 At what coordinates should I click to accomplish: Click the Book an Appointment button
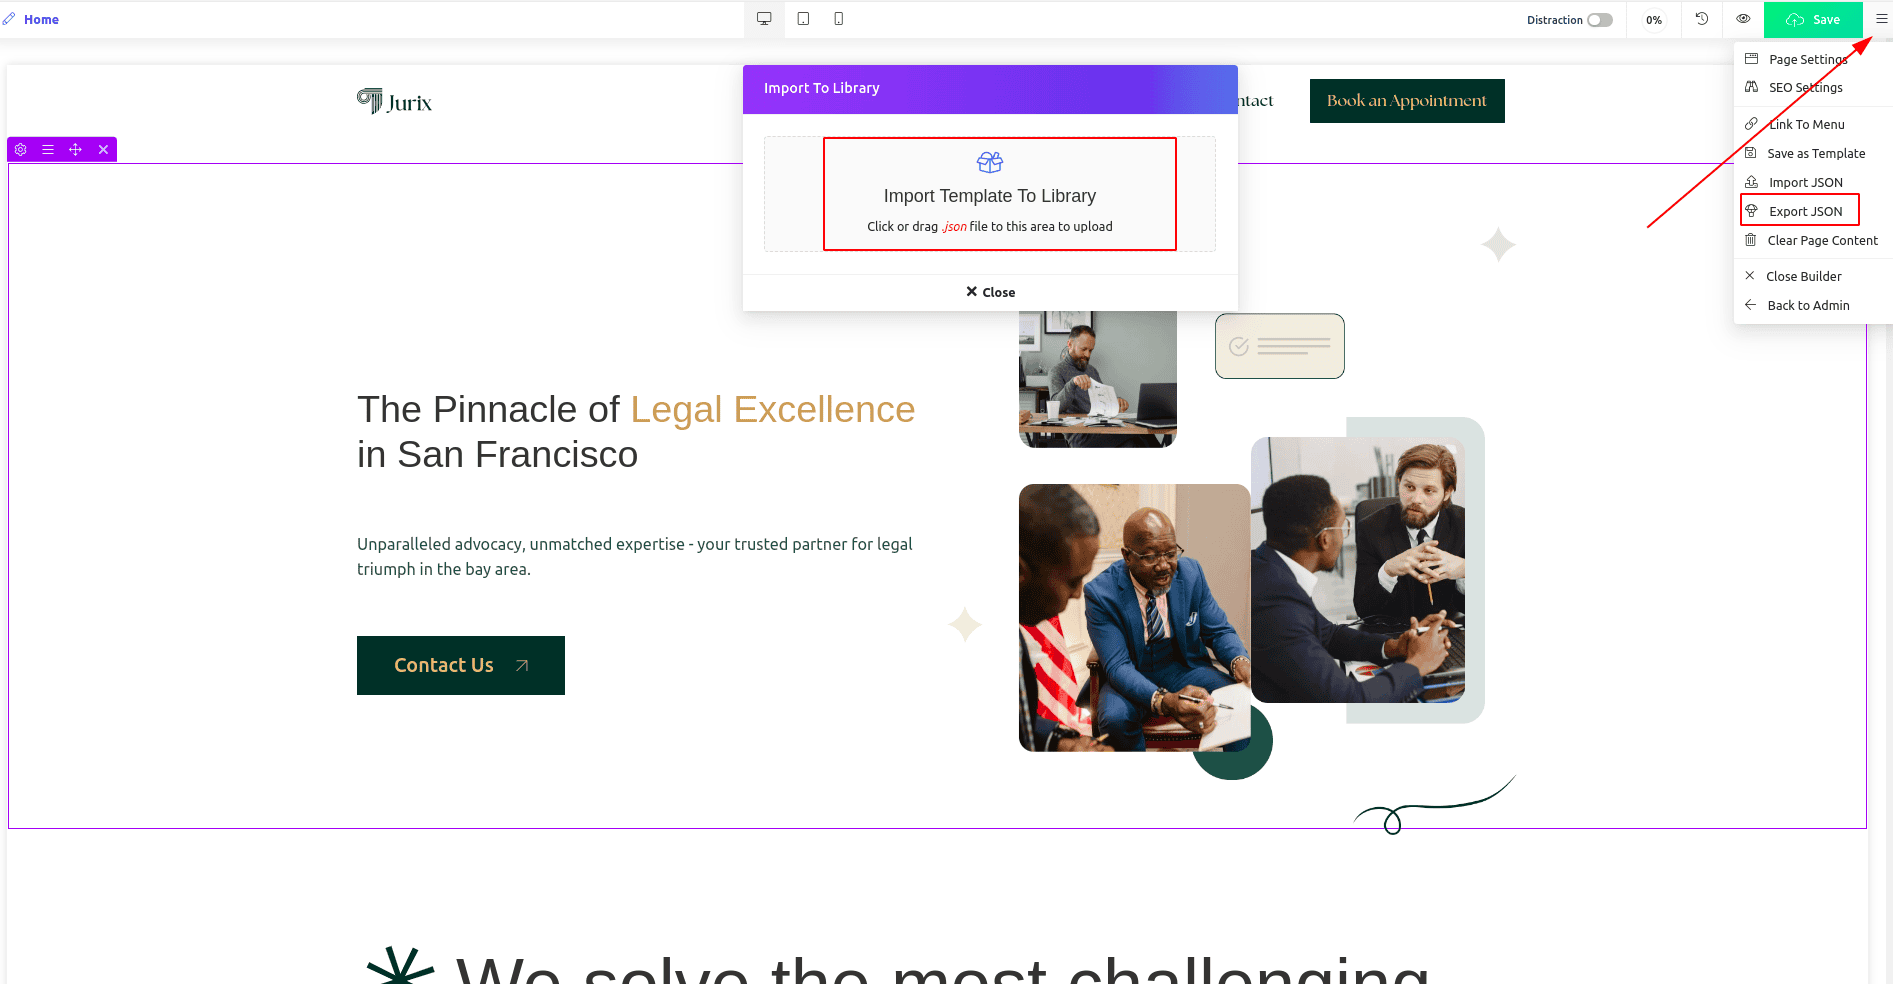point(1406,101)
